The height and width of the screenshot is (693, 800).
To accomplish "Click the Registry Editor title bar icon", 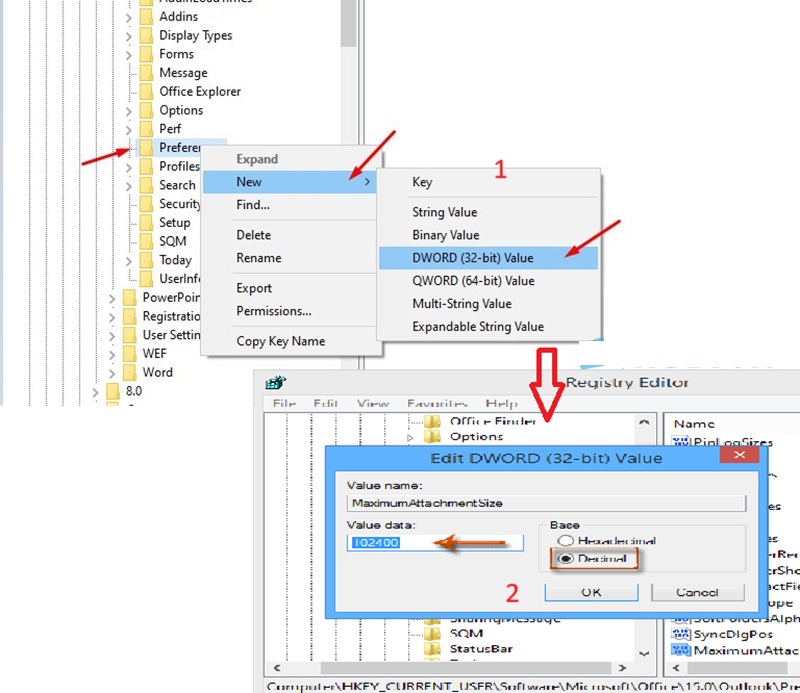I will click(x=277, y=383).
